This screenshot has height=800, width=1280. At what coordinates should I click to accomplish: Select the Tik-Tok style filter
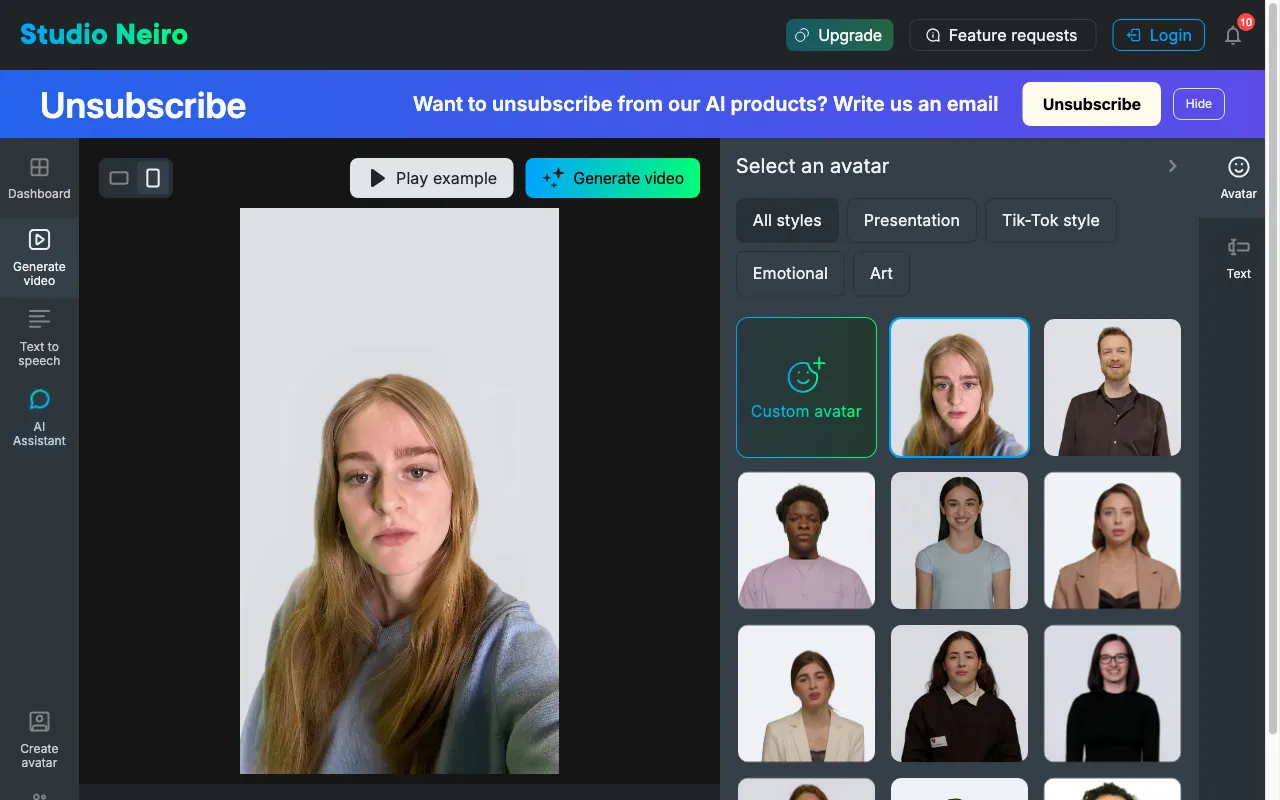click(1051, 220)
